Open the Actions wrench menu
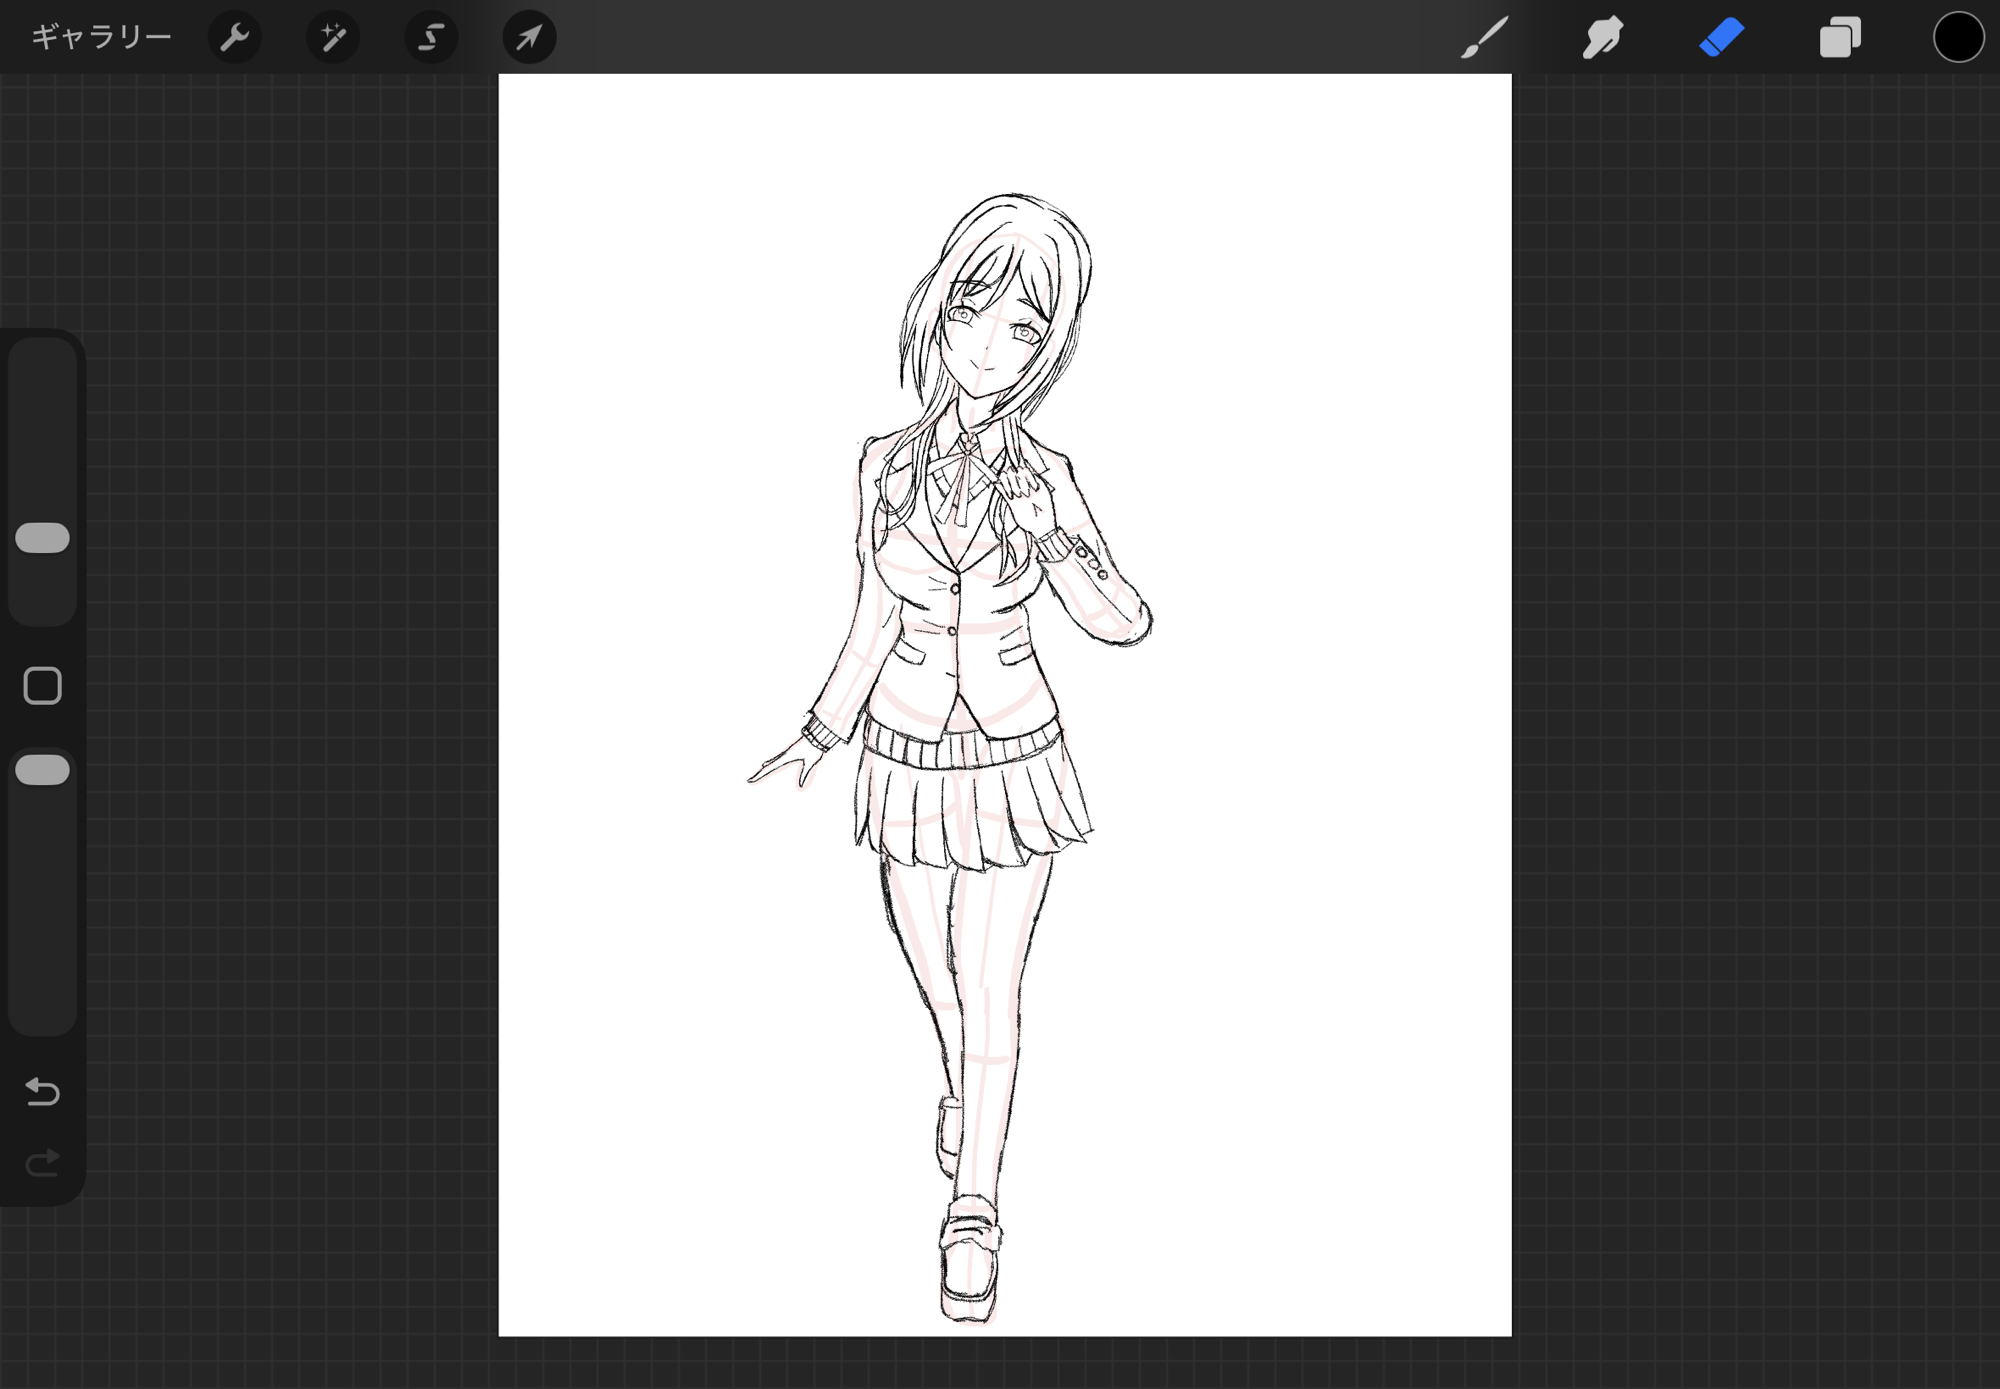Screen dimensions: 2000x1389 [x=234, y=38]
